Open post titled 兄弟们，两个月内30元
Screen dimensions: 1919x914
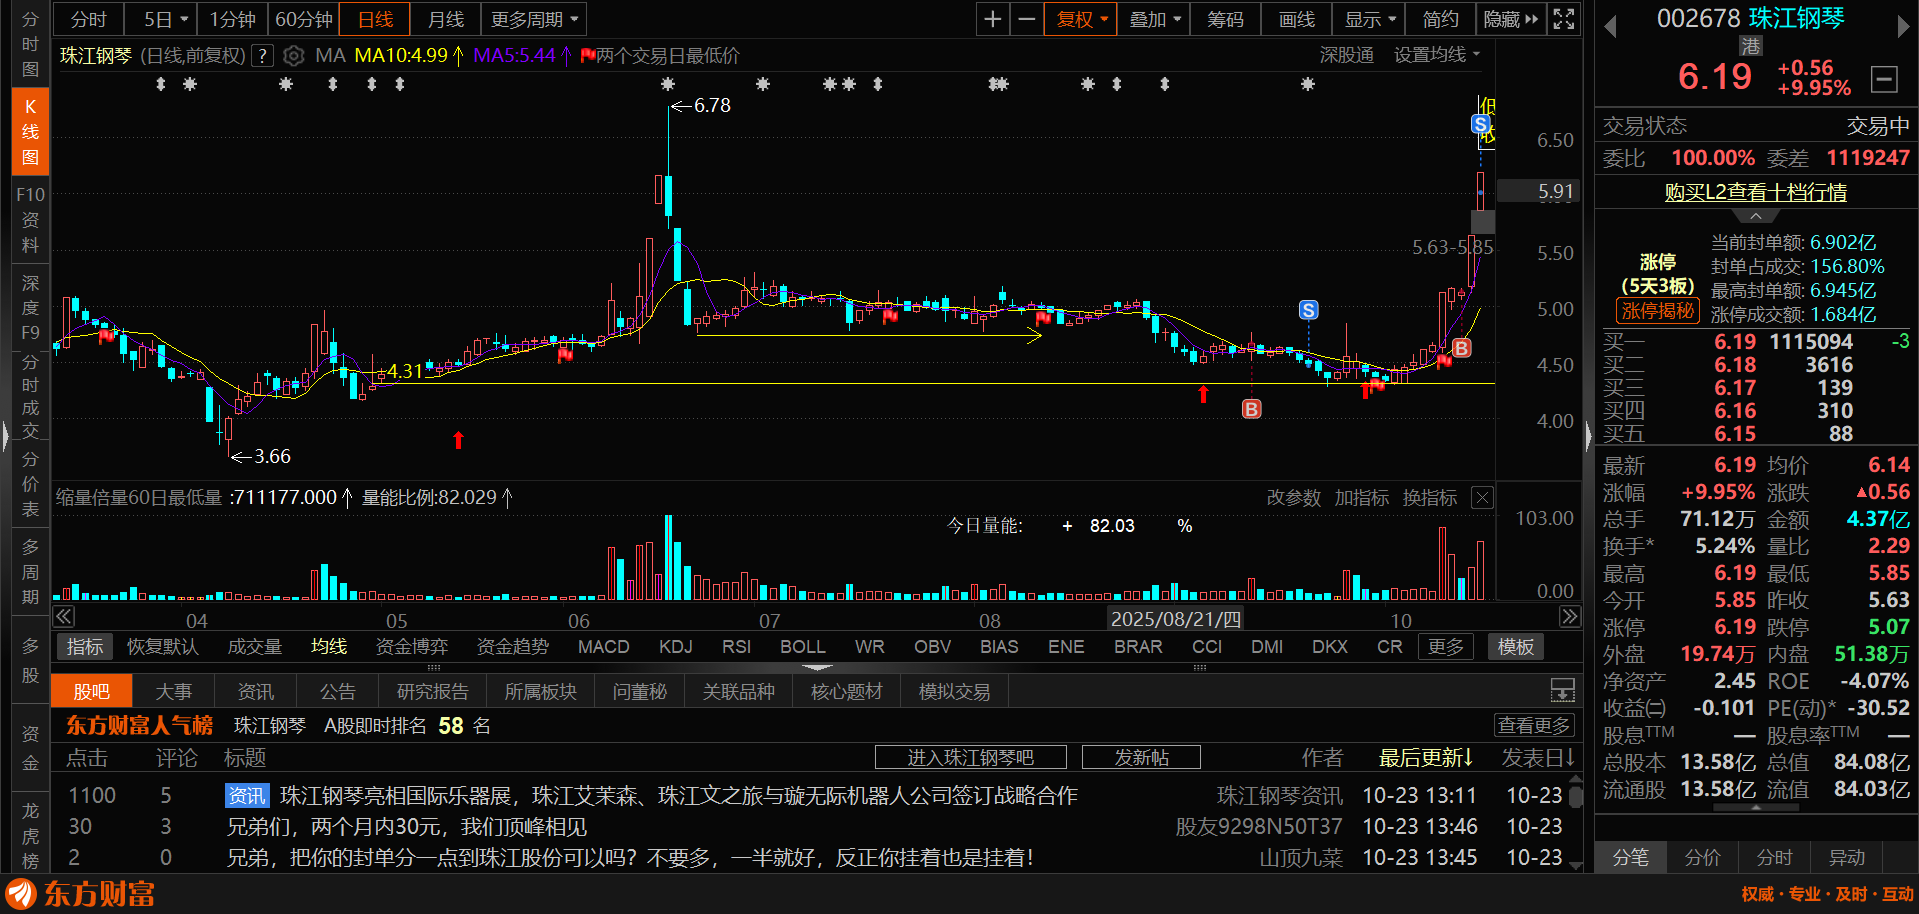407,827
